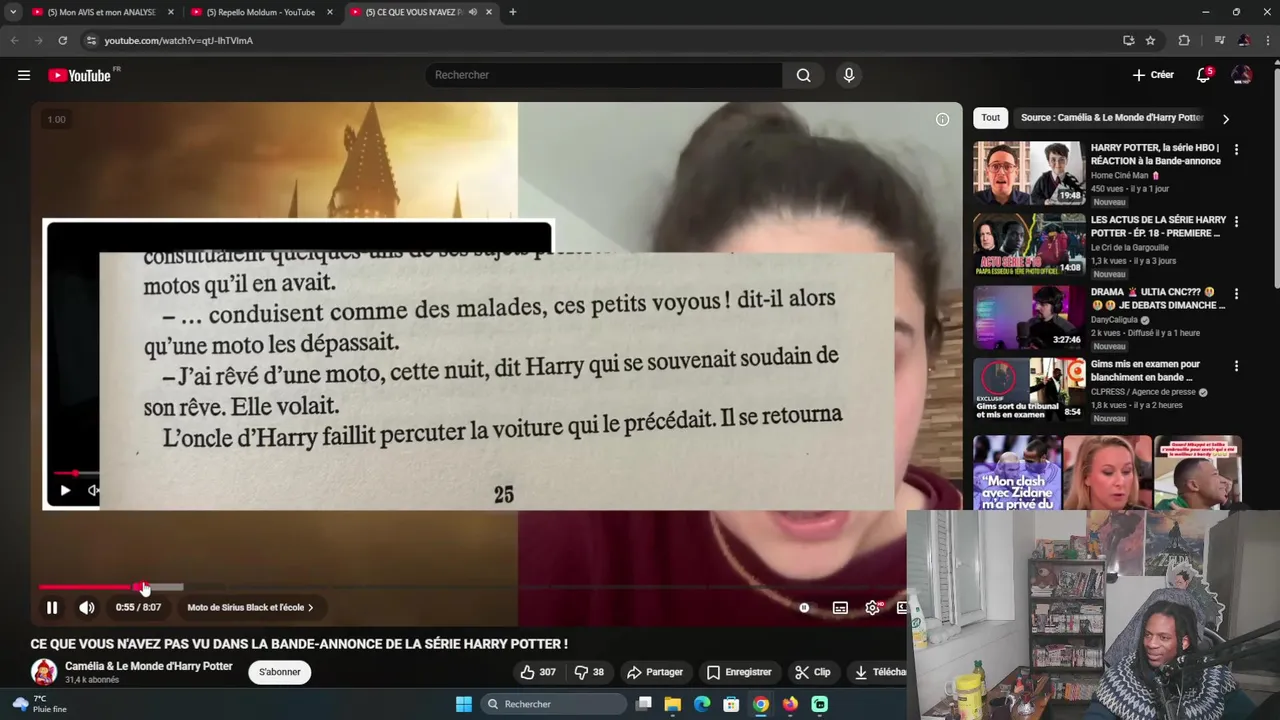
Task: Show more filter chips with right chevron
Action: [x=1226, y=119]
